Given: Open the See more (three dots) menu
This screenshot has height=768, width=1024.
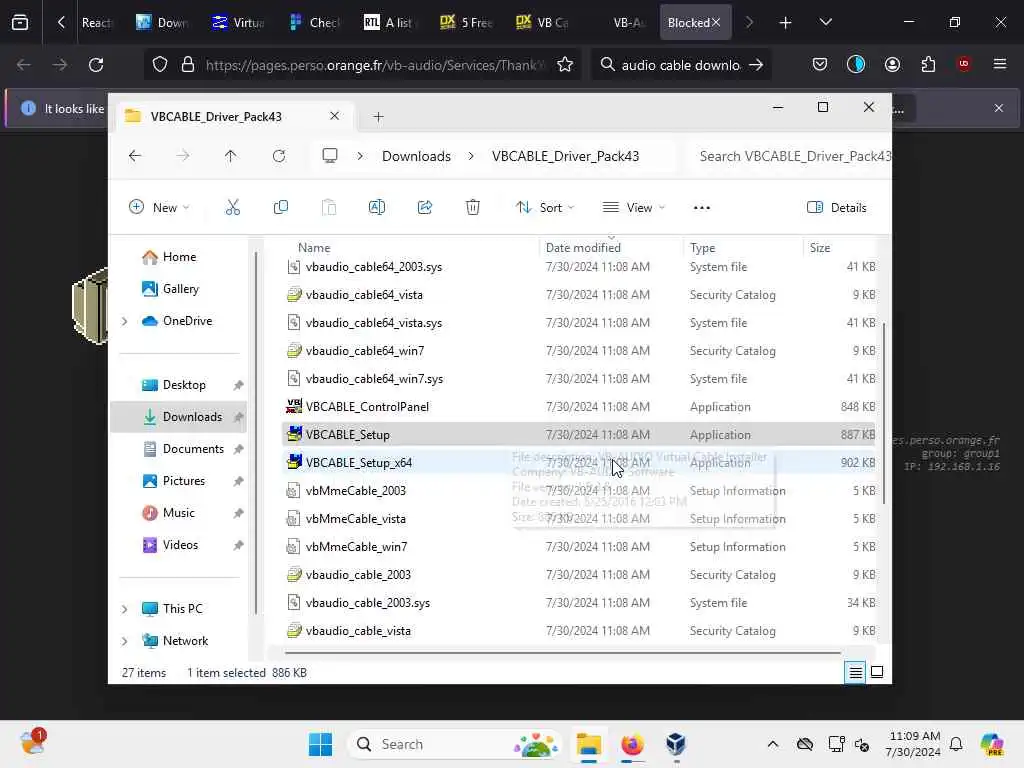Looking at the screenshot, I should [x=701, y=208].
